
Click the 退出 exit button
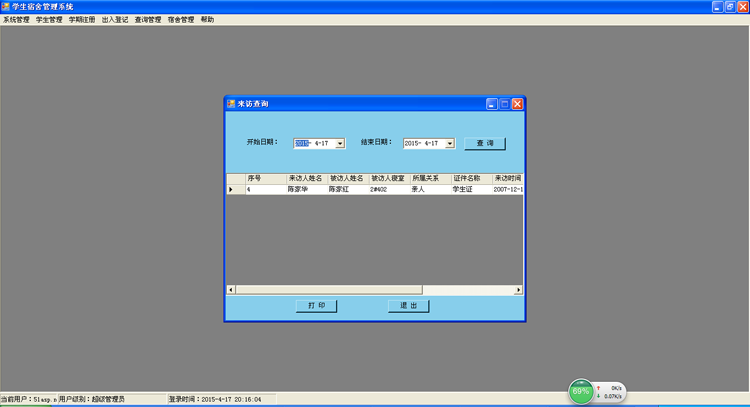click(x=408, y=306)
